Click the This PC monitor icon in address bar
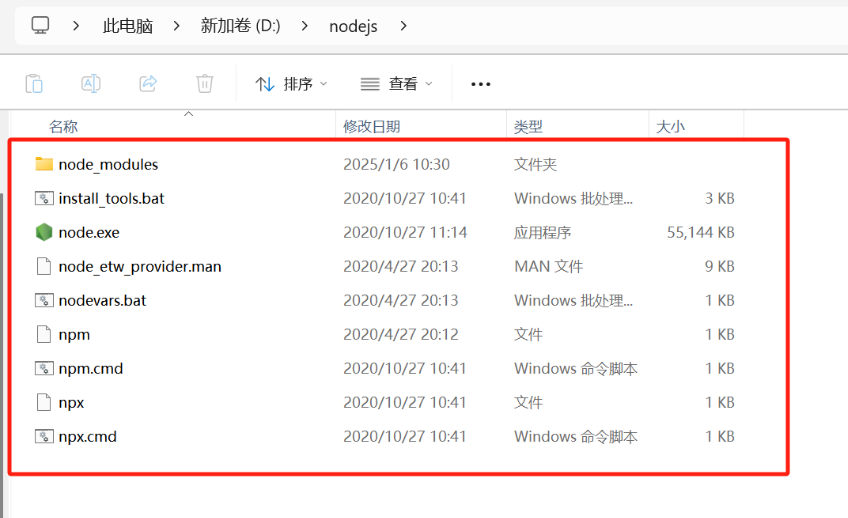Screen dimensions: 848x518 tap(40, 25)
